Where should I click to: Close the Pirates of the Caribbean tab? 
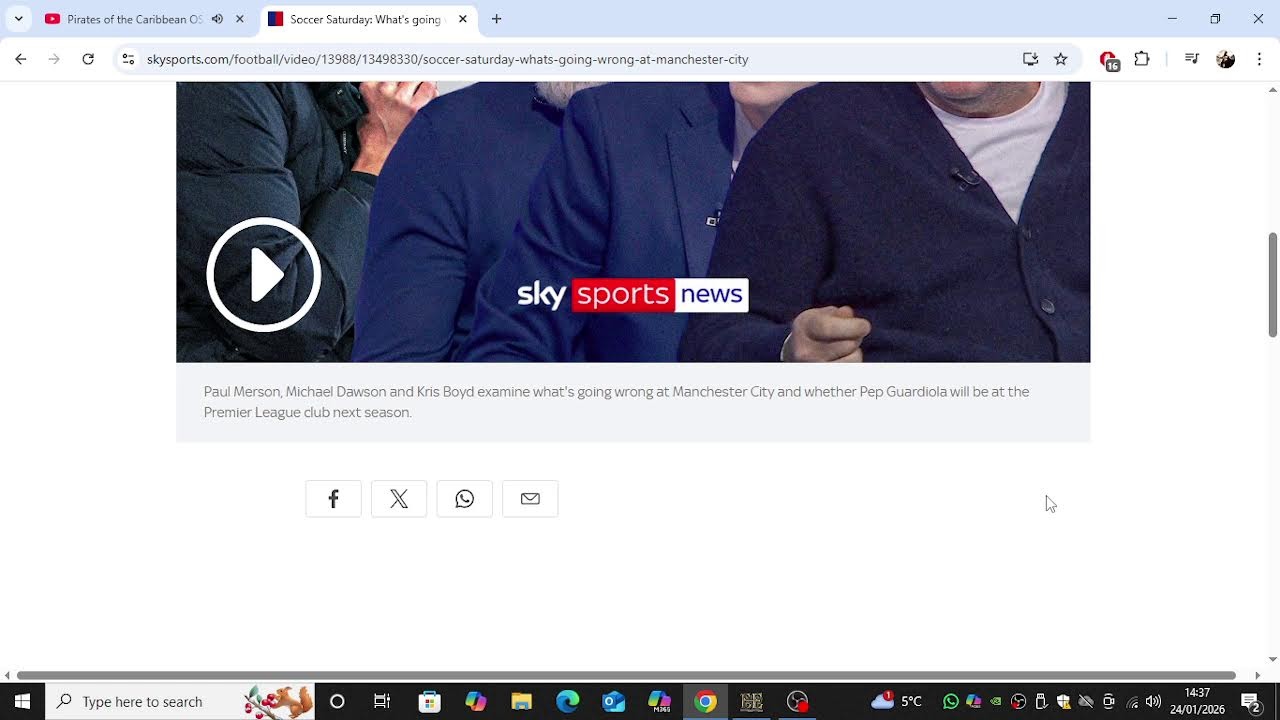click(x=240, y=19)
